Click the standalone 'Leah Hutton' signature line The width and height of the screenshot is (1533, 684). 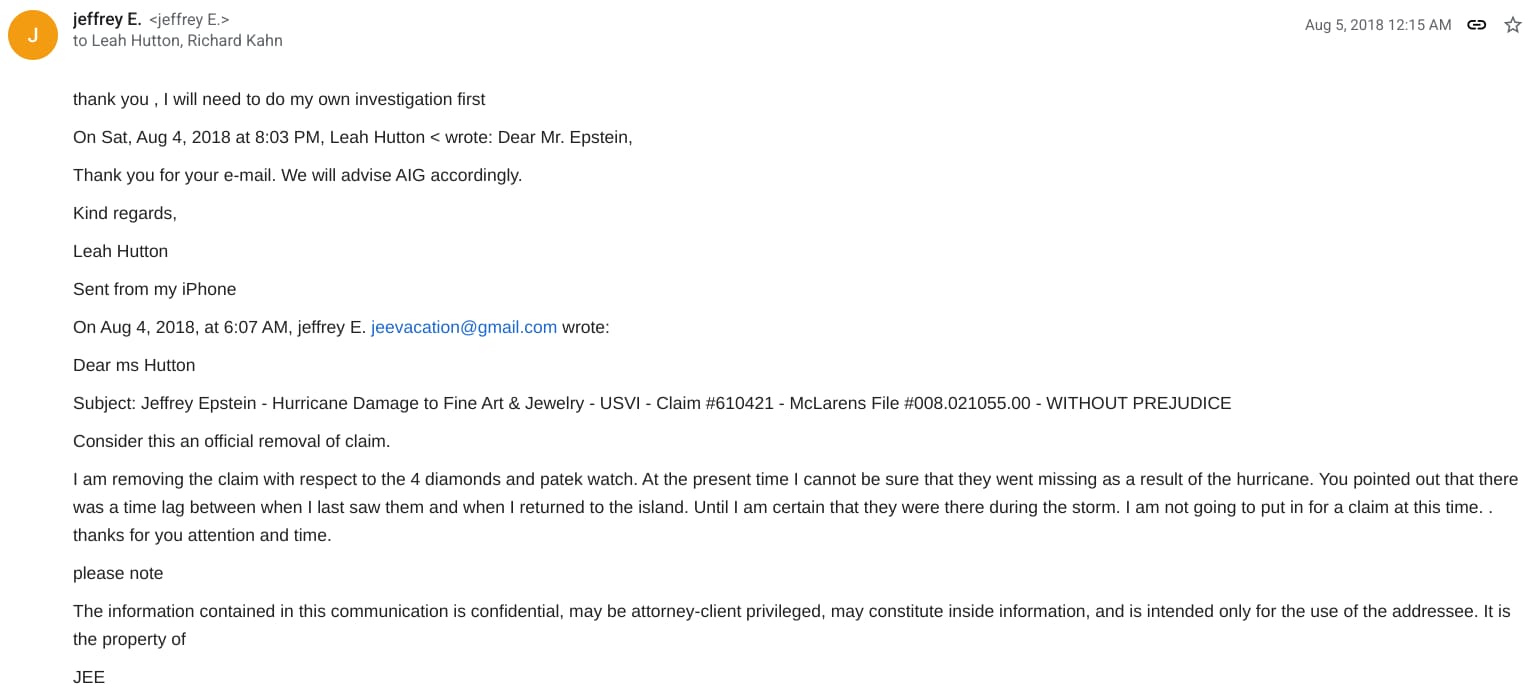120,251
